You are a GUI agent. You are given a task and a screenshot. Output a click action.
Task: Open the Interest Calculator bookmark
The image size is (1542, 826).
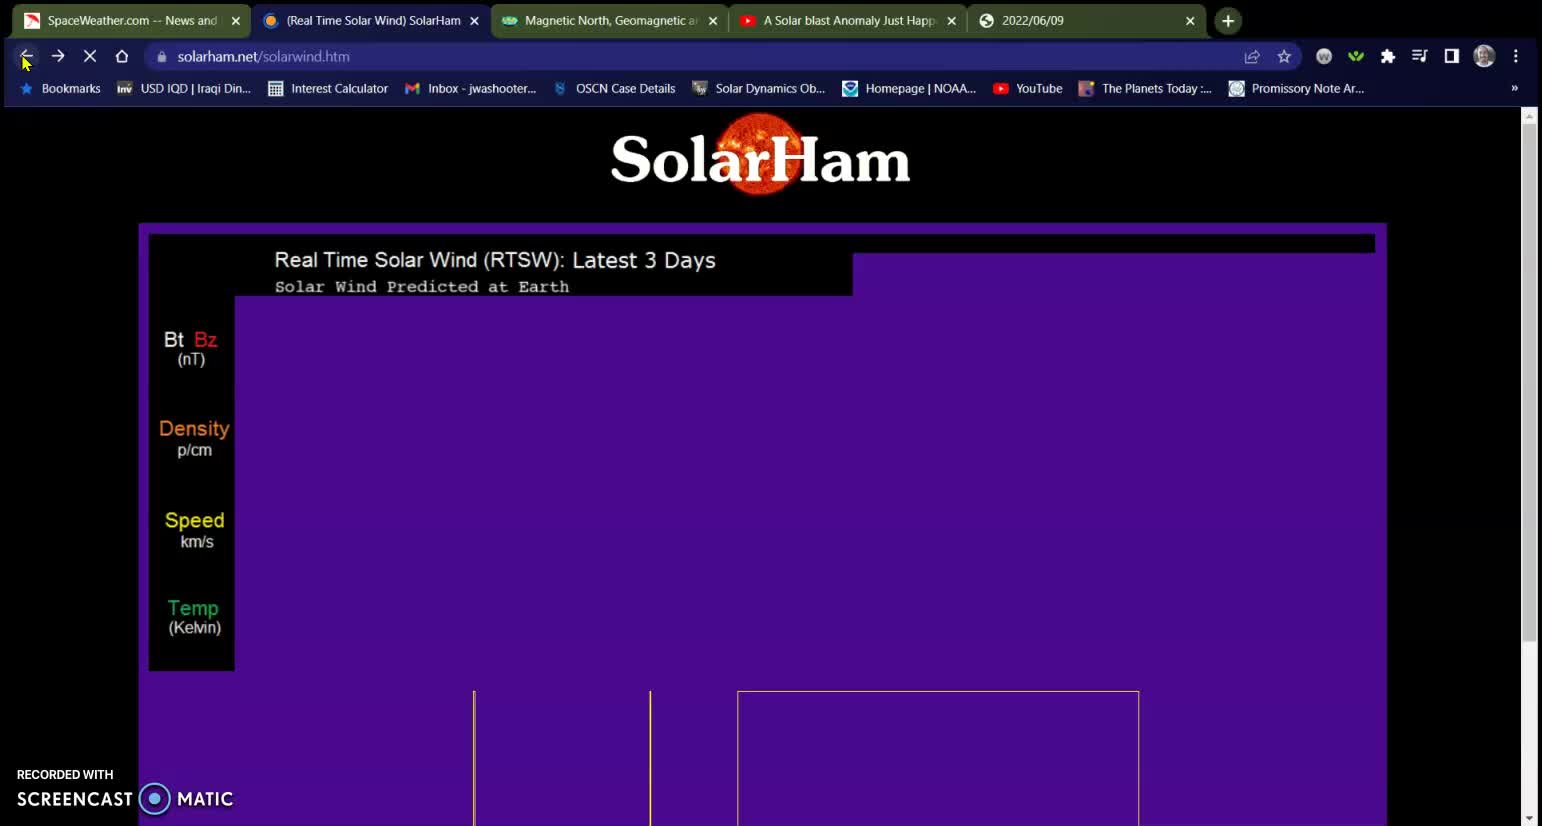(328, 89)
